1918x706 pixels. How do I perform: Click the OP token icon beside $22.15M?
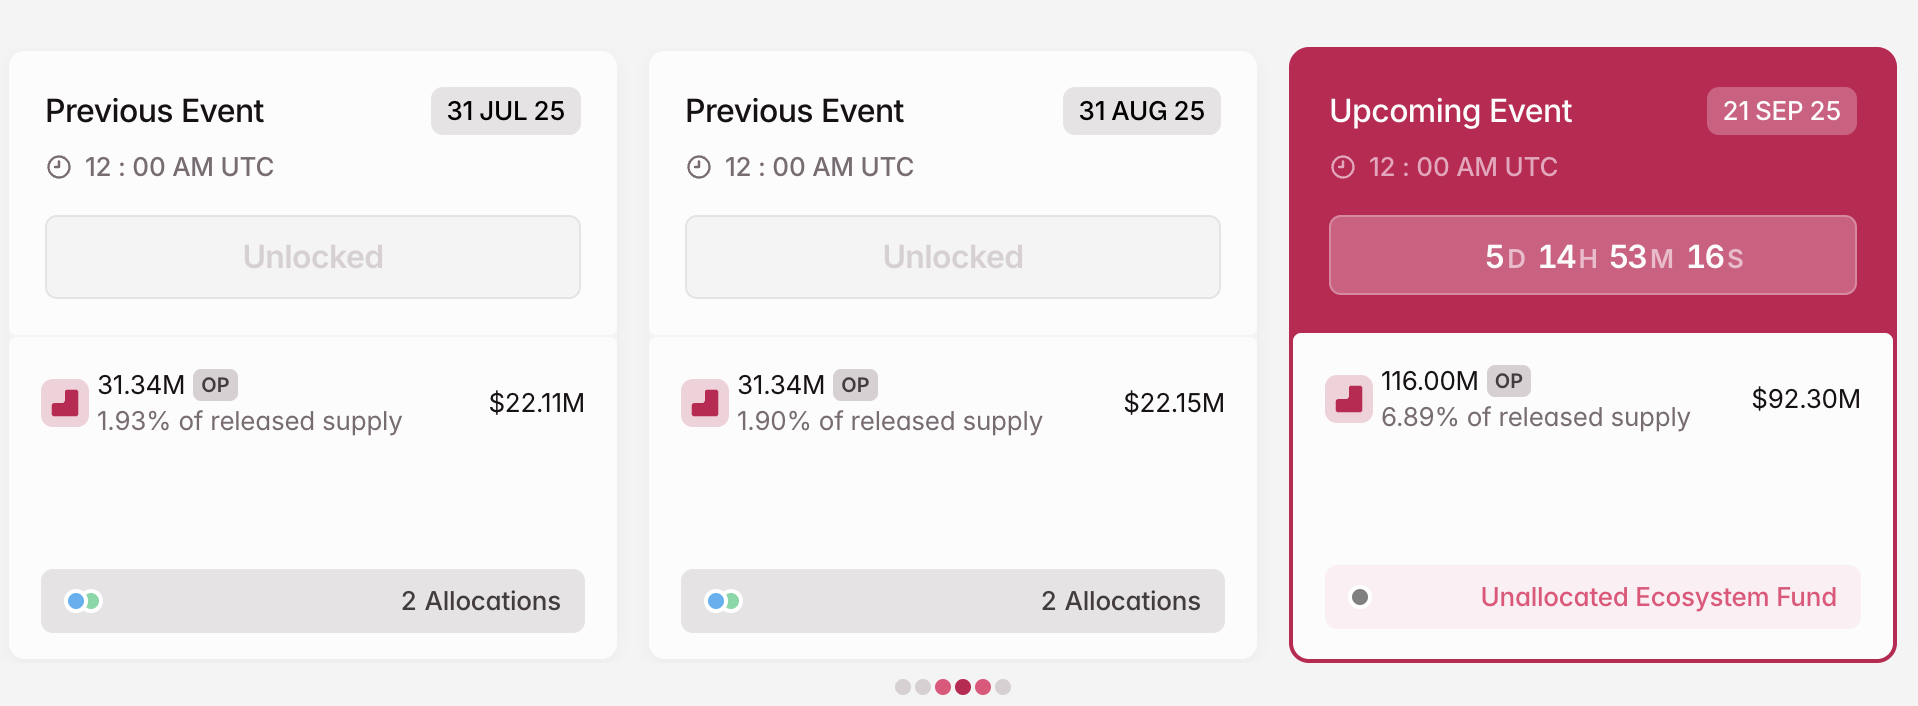click(705, 403)
